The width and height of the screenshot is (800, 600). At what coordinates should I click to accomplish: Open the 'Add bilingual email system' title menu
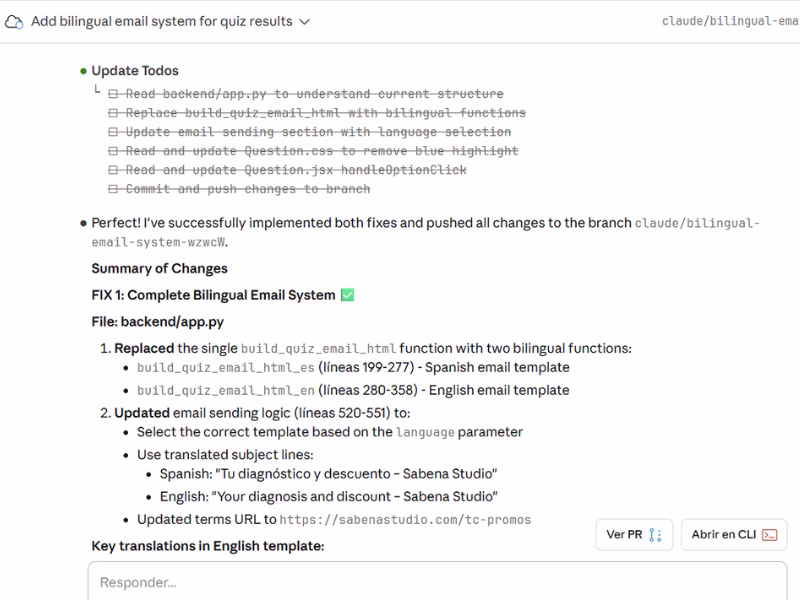(x=162, y=21)
